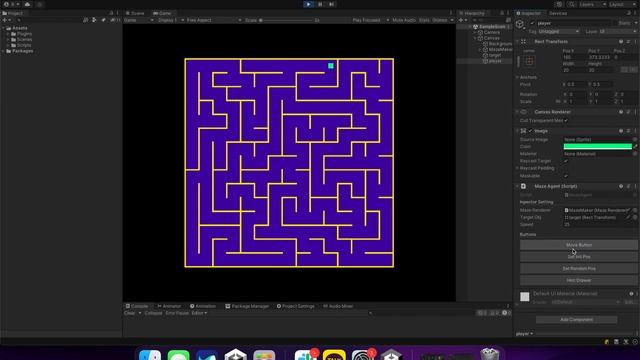The image size is (640, 360).
Task: Click the Set Random Pos button
Action: click(578, 269)
